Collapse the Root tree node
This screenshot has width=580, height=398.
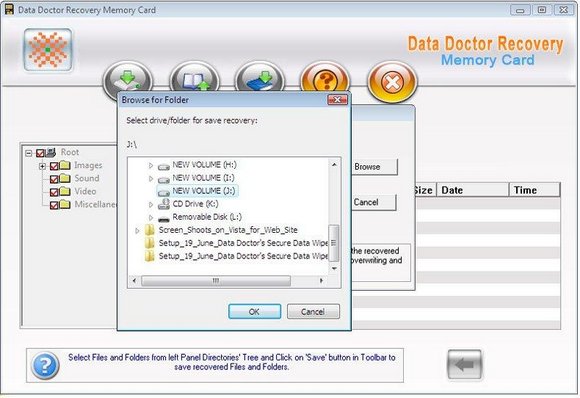28,153
